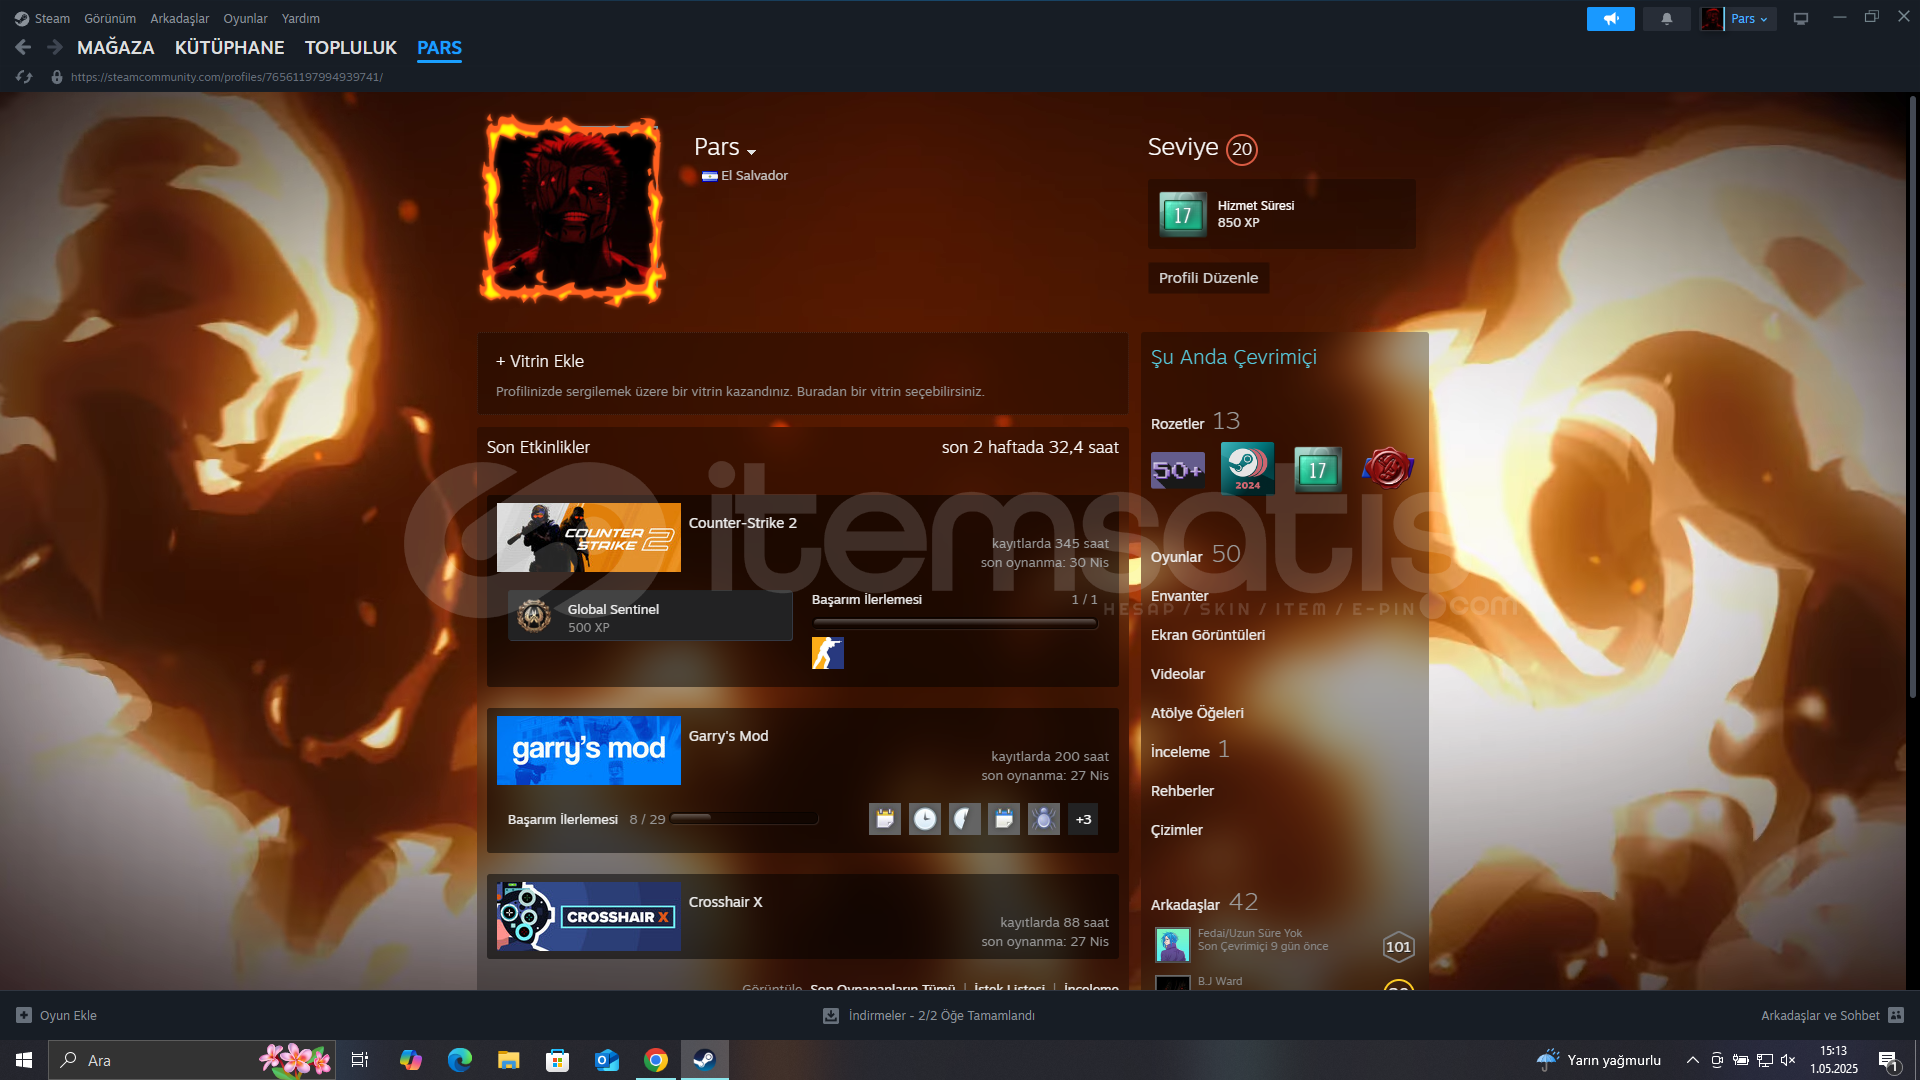Switch to Big Picture mode via monitor icon
Viewport: 1920px width, 1080px height.
tap(1801, 19)
